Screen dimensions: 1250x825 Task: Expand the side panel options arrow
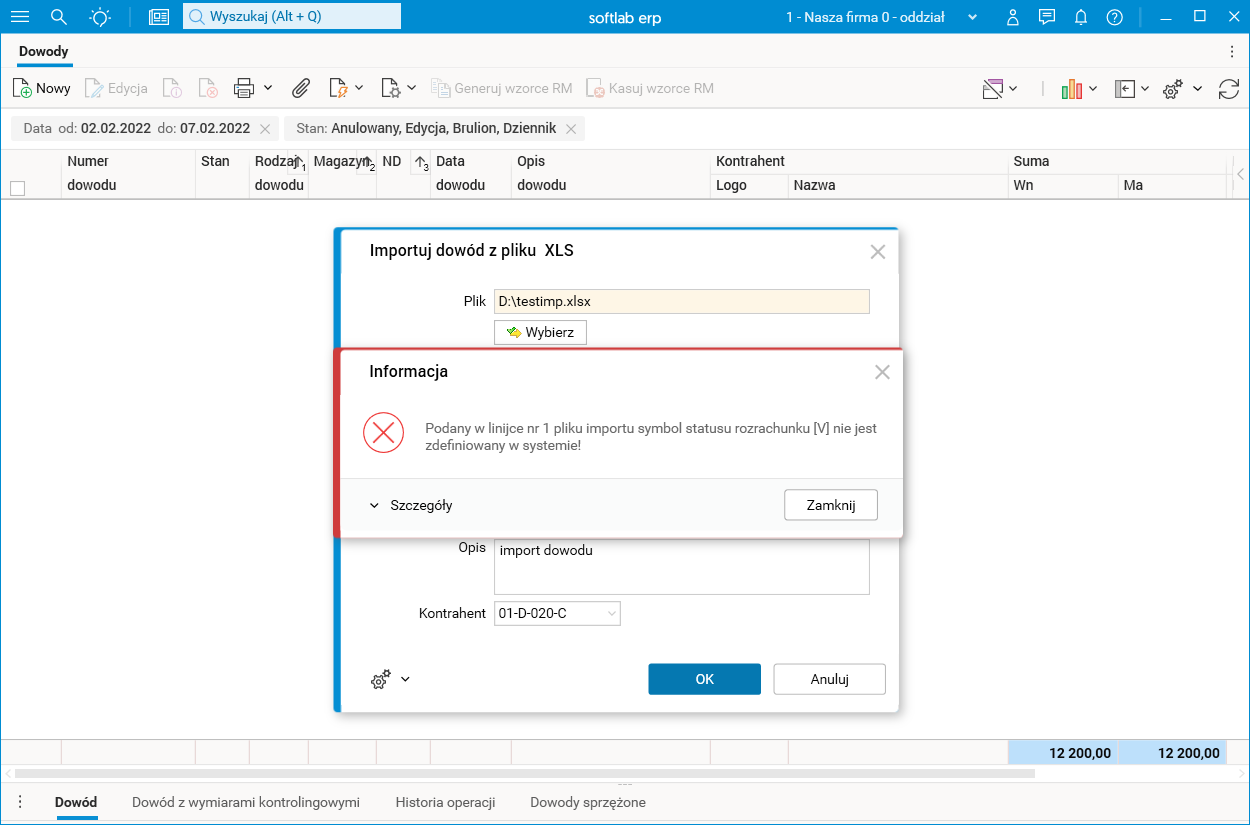point(1145,89)
